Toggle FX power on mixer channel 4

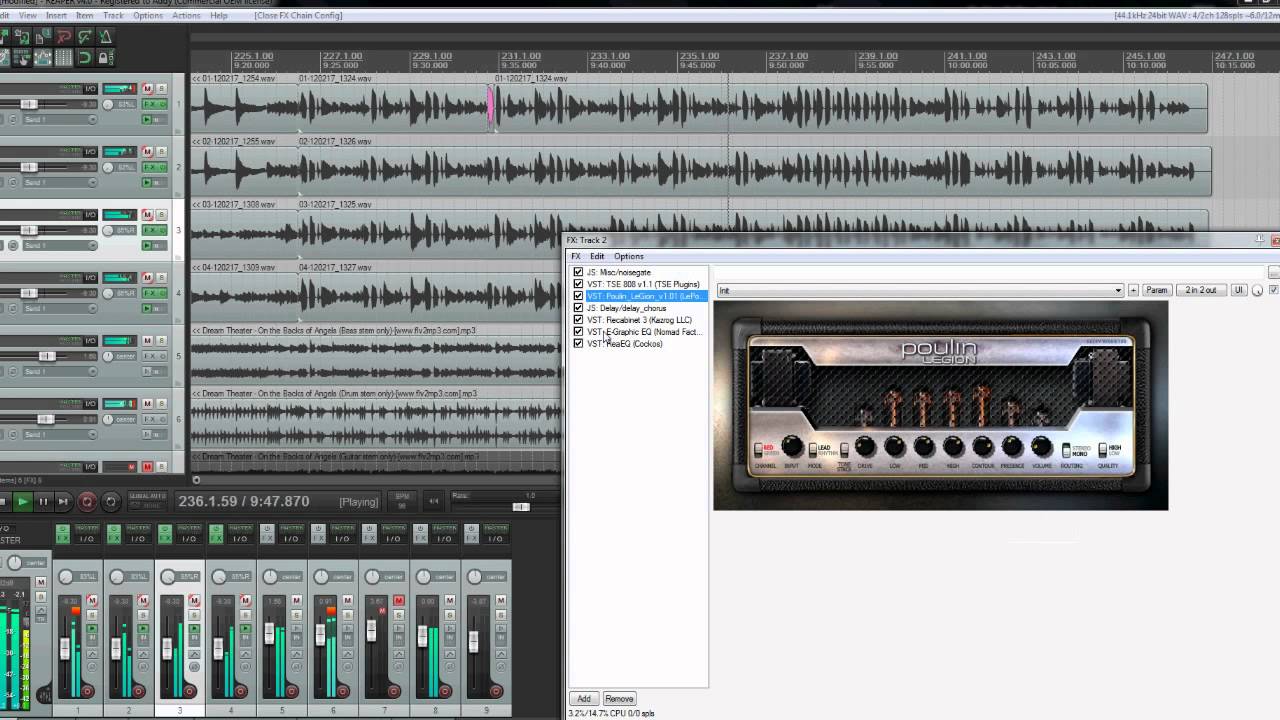[x=216, y=528]
